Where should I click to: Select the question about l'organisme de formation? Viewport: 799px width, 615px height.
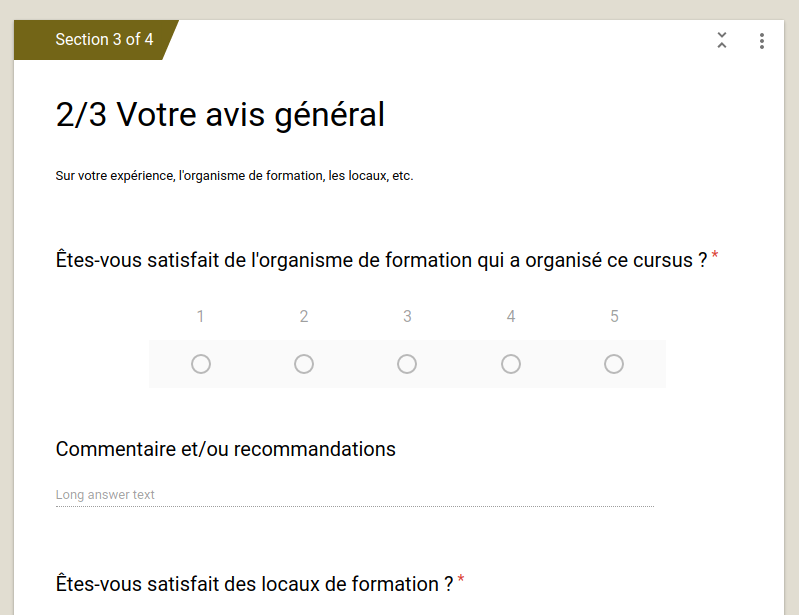pos(382,260)
